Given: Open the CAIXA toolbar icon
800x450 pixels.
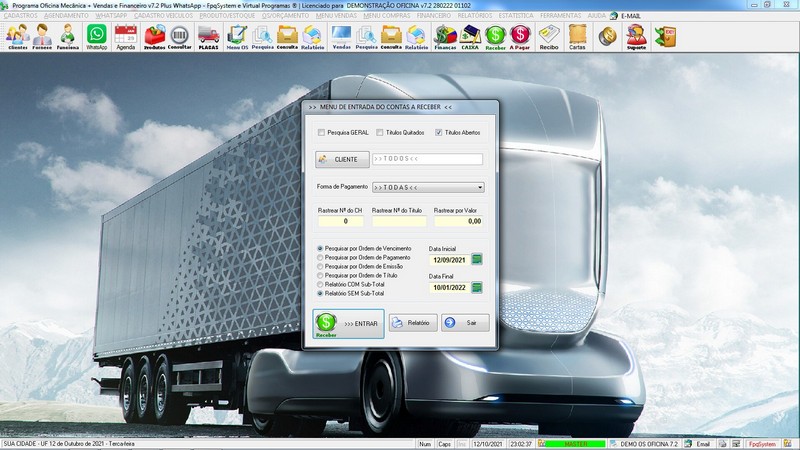Looking at the screenshot, I should (470, 37).
